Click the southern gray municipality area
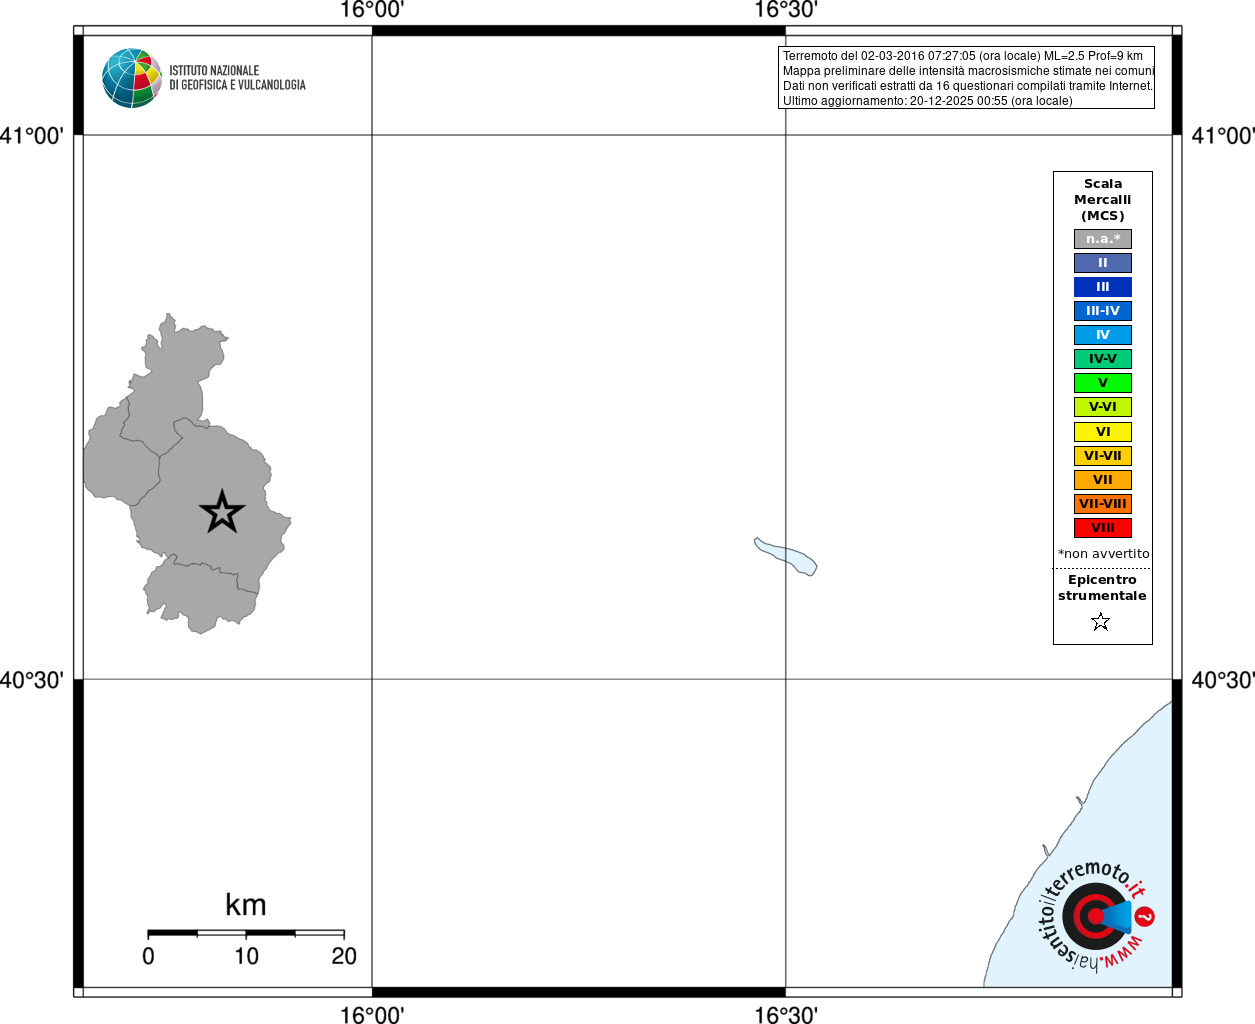This screenshot has height=1024, width=1255. [x=198, y=595]
